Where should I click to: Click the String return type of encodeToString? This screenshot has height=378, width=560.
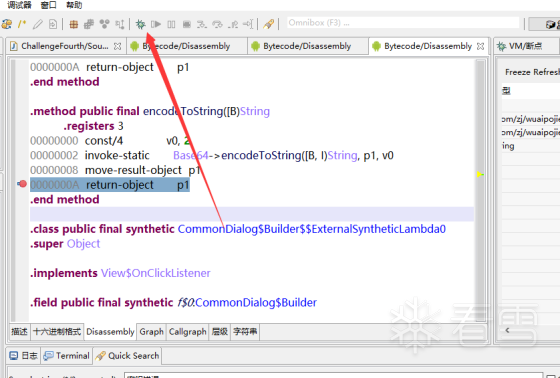[255, 111]
